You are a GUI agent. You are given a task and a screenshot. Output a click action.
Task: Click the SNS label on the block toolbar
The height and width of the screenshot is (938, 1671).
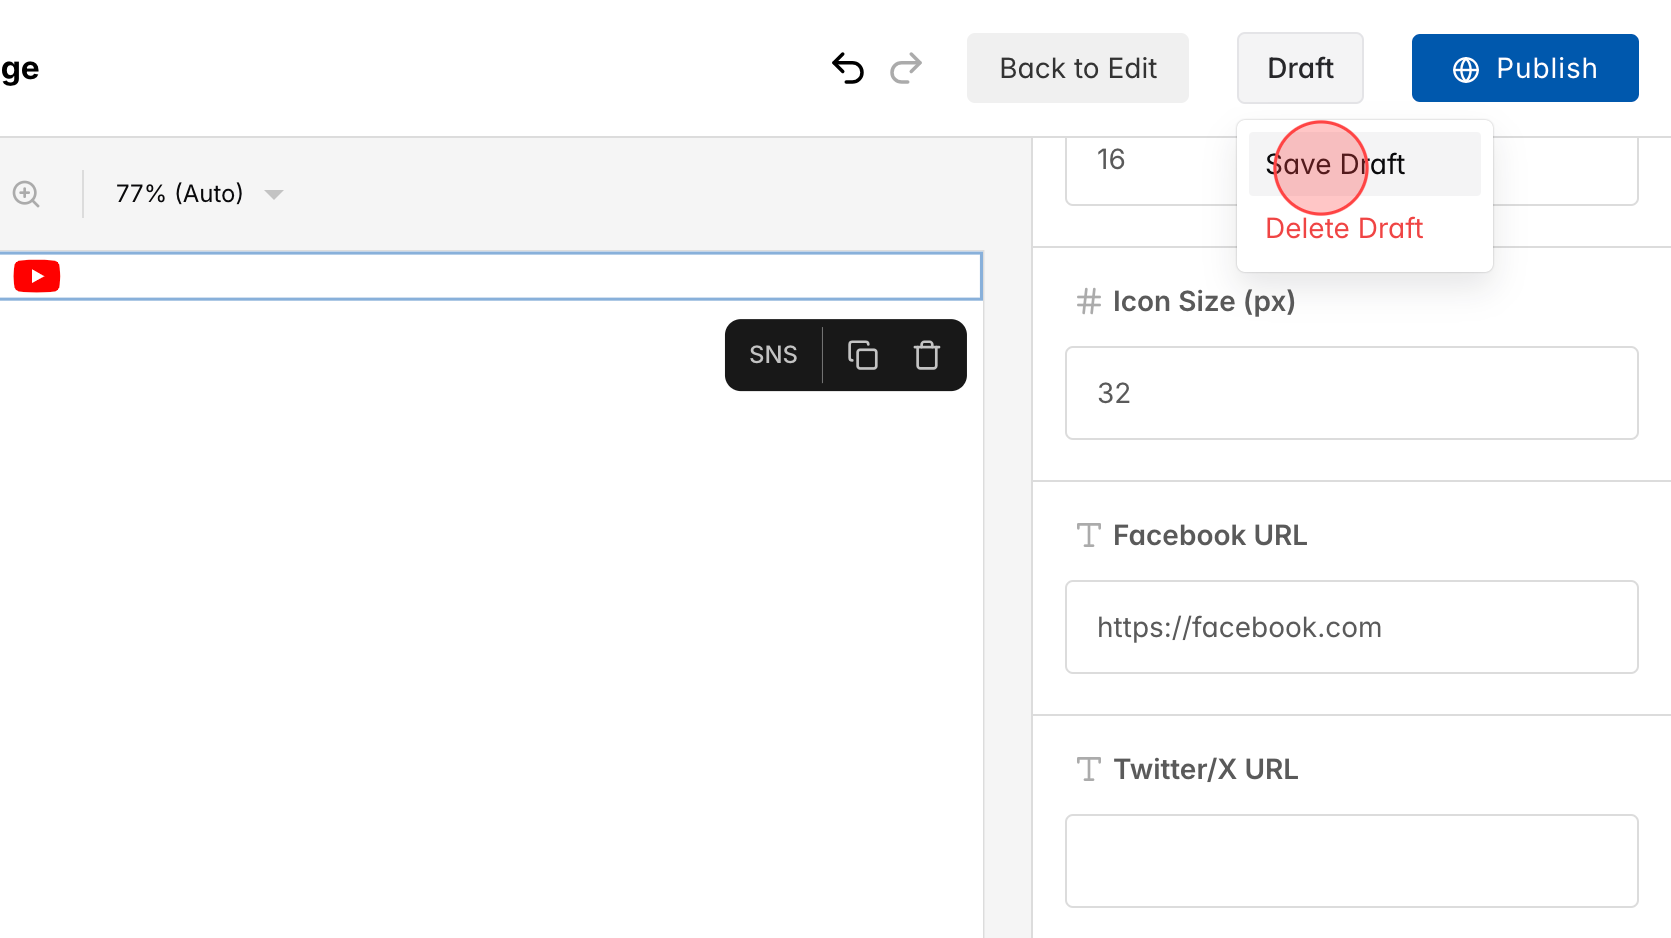772,355
